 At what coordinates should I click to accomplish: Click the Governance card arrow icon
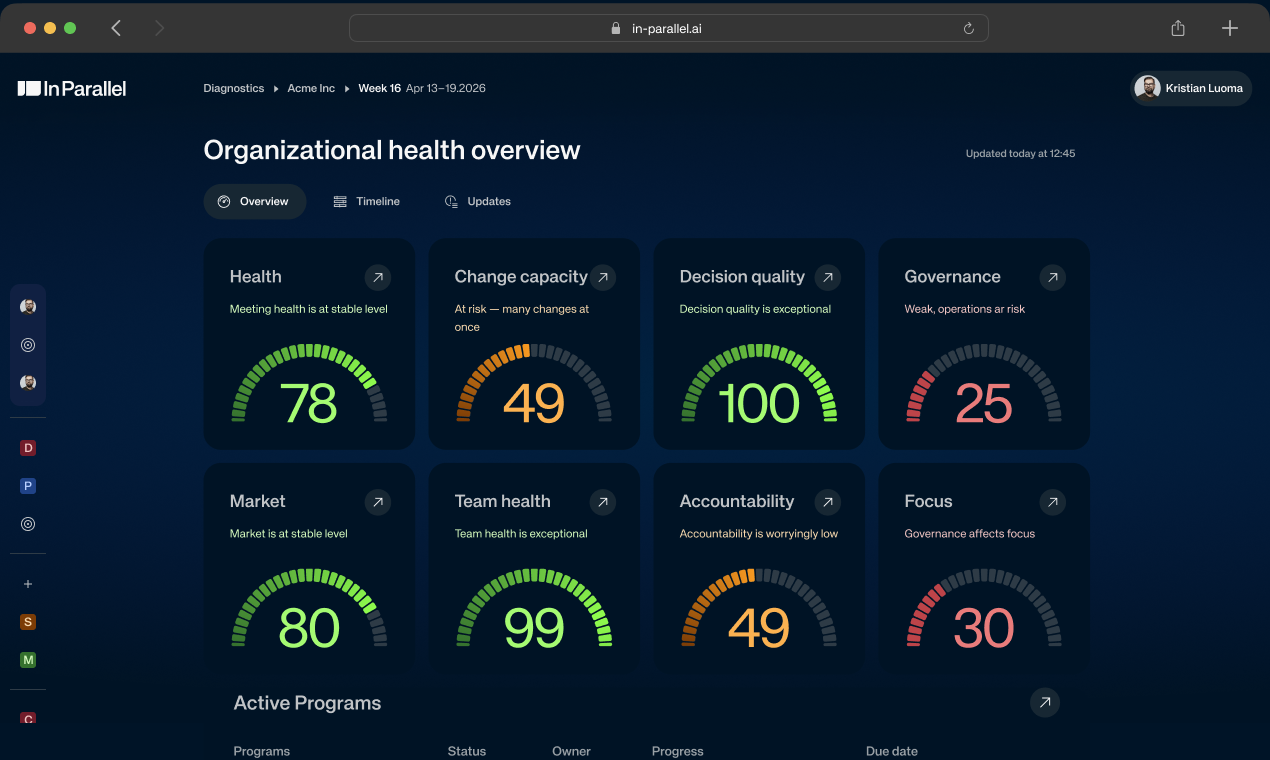pyautogui.click(x=1052, y=277)
